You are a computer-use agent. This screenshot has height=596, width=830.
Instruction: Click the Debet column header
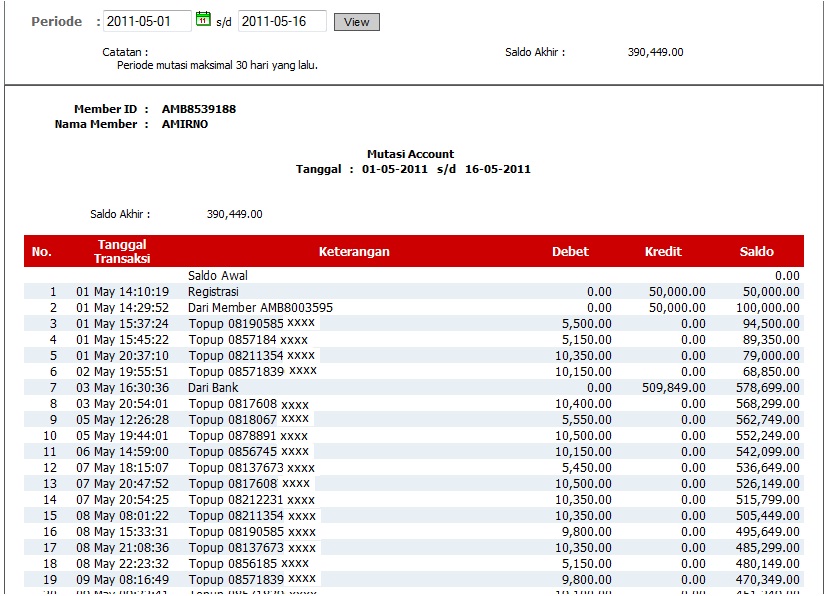pyautogui.click(x=570, y=251)
